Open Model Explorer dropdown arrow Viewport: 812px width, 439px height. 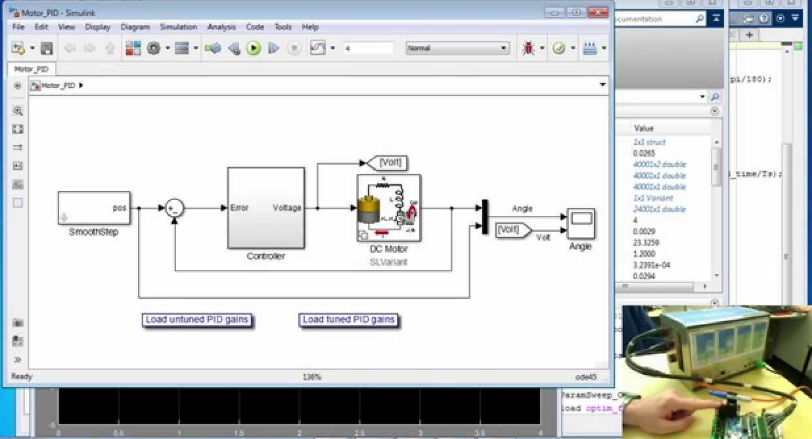coord(196,48)
